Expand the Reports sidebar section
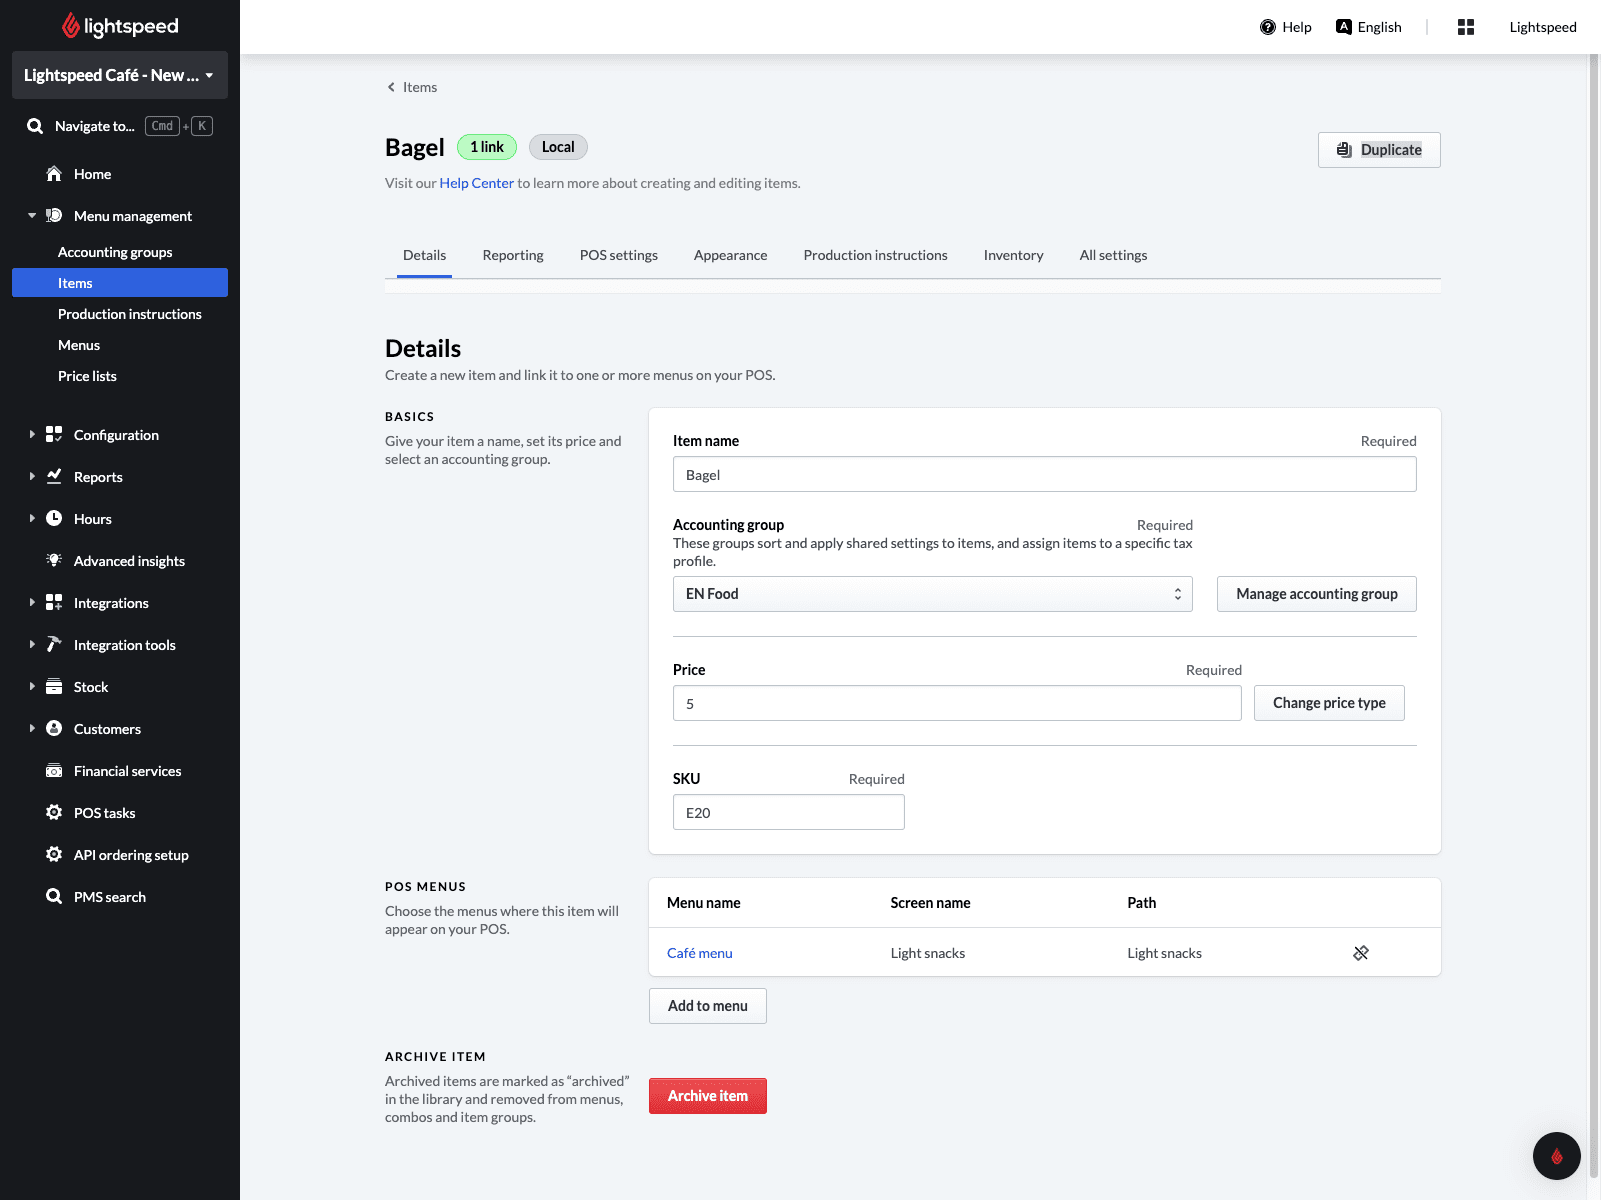Viewport: 1601px width, 1200px height. point(32,477)
